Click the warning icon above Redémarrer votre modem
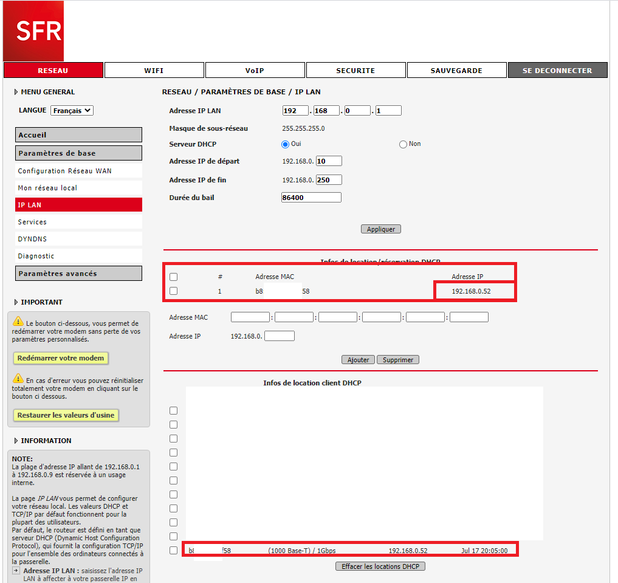 [16, 323]
